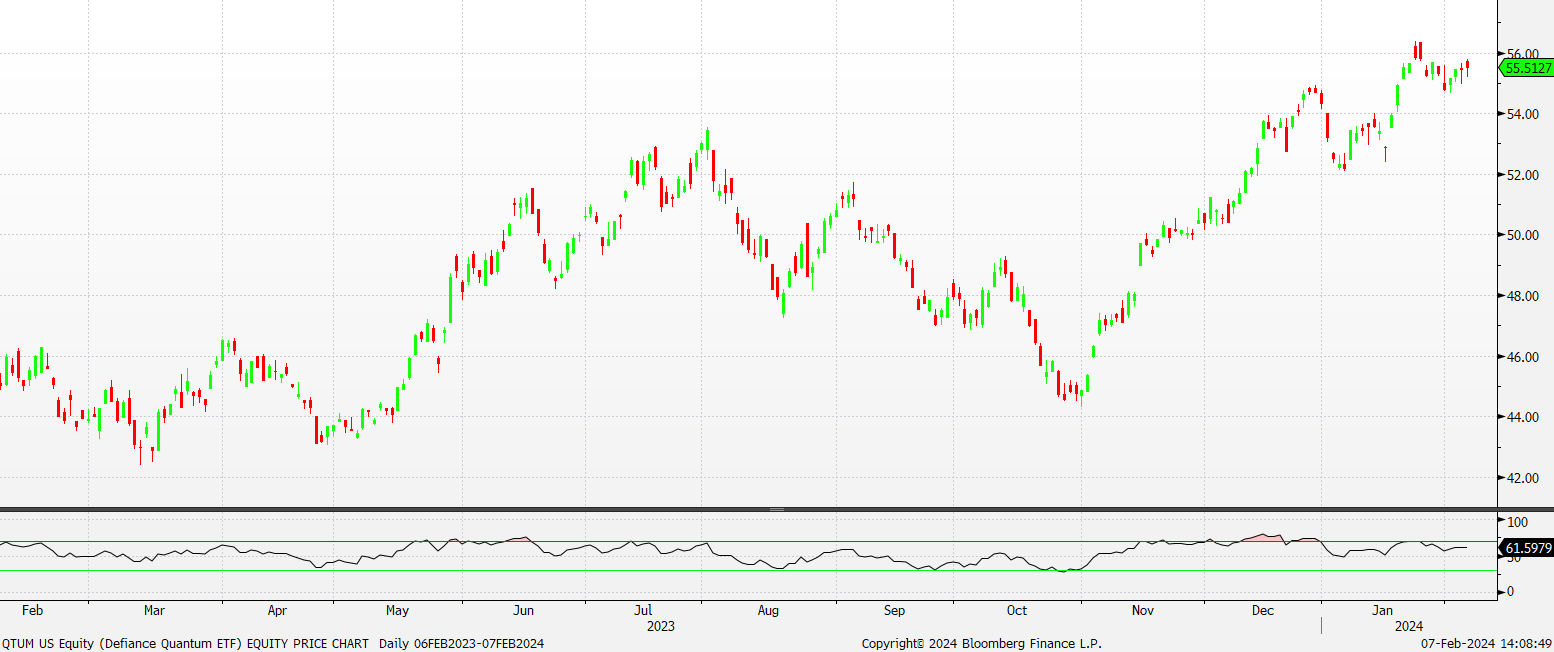Click the Sep month label

(x=894, y=610)
